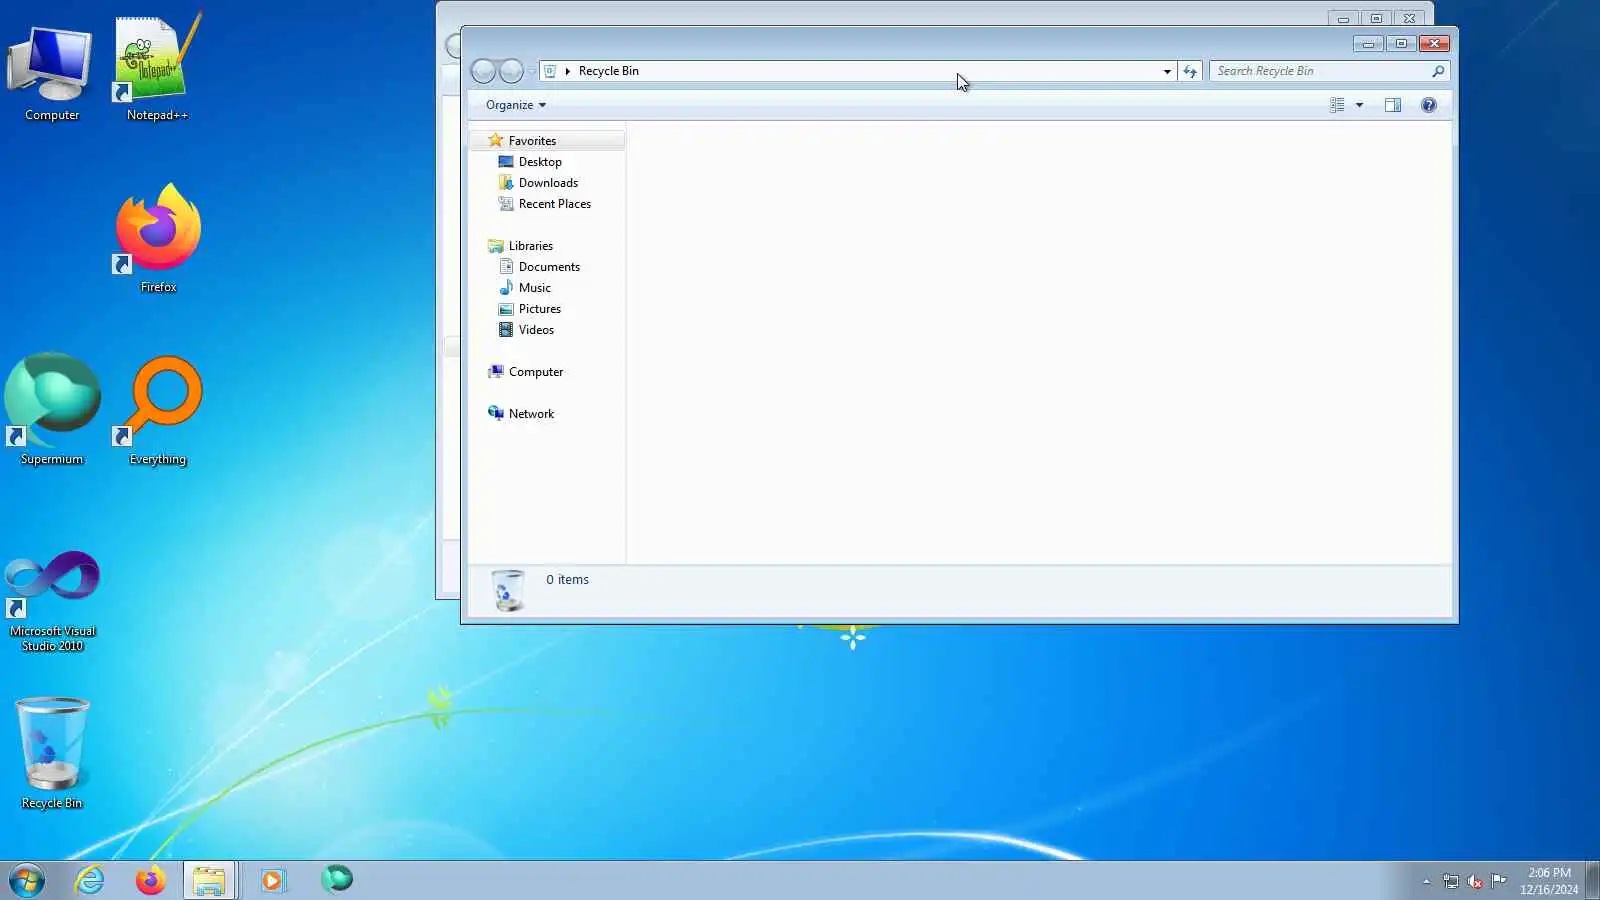Screen dimensions: 1600x900
Task: Open Supermium from the taskbar
Action: pos(337,880)
